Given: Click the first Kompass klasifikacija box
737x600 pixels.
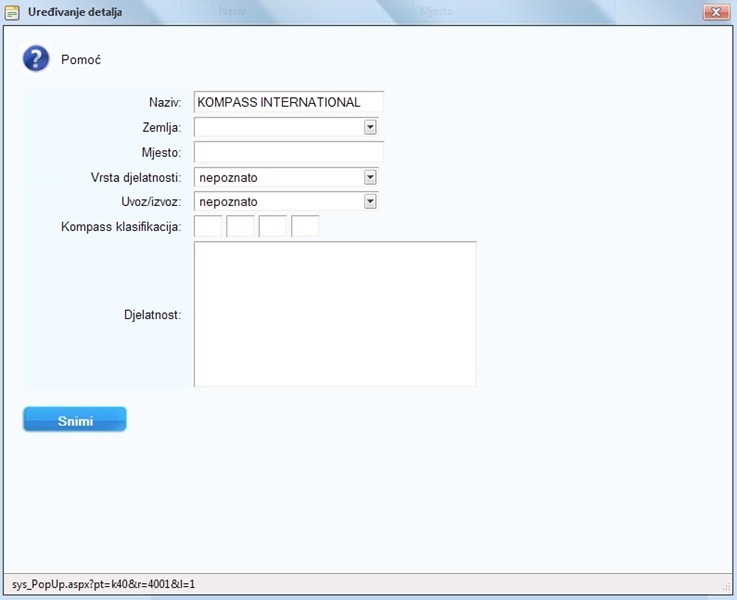Looking at the screenshot, I should click(x=208, y=226).
